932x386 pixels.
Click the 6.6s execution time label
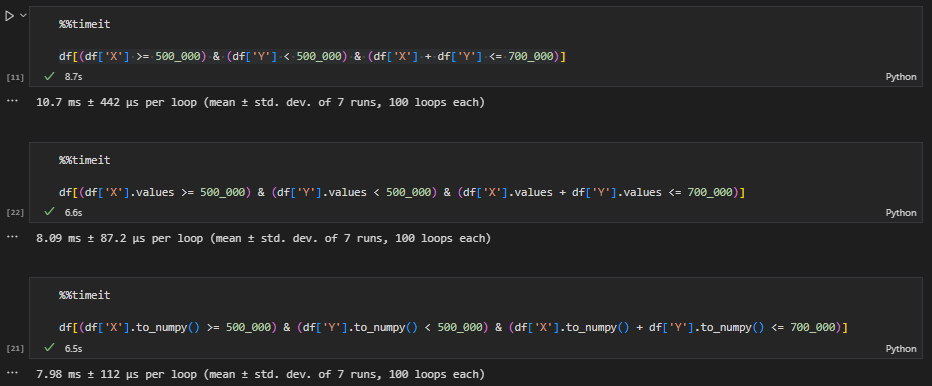pos(73,212)
